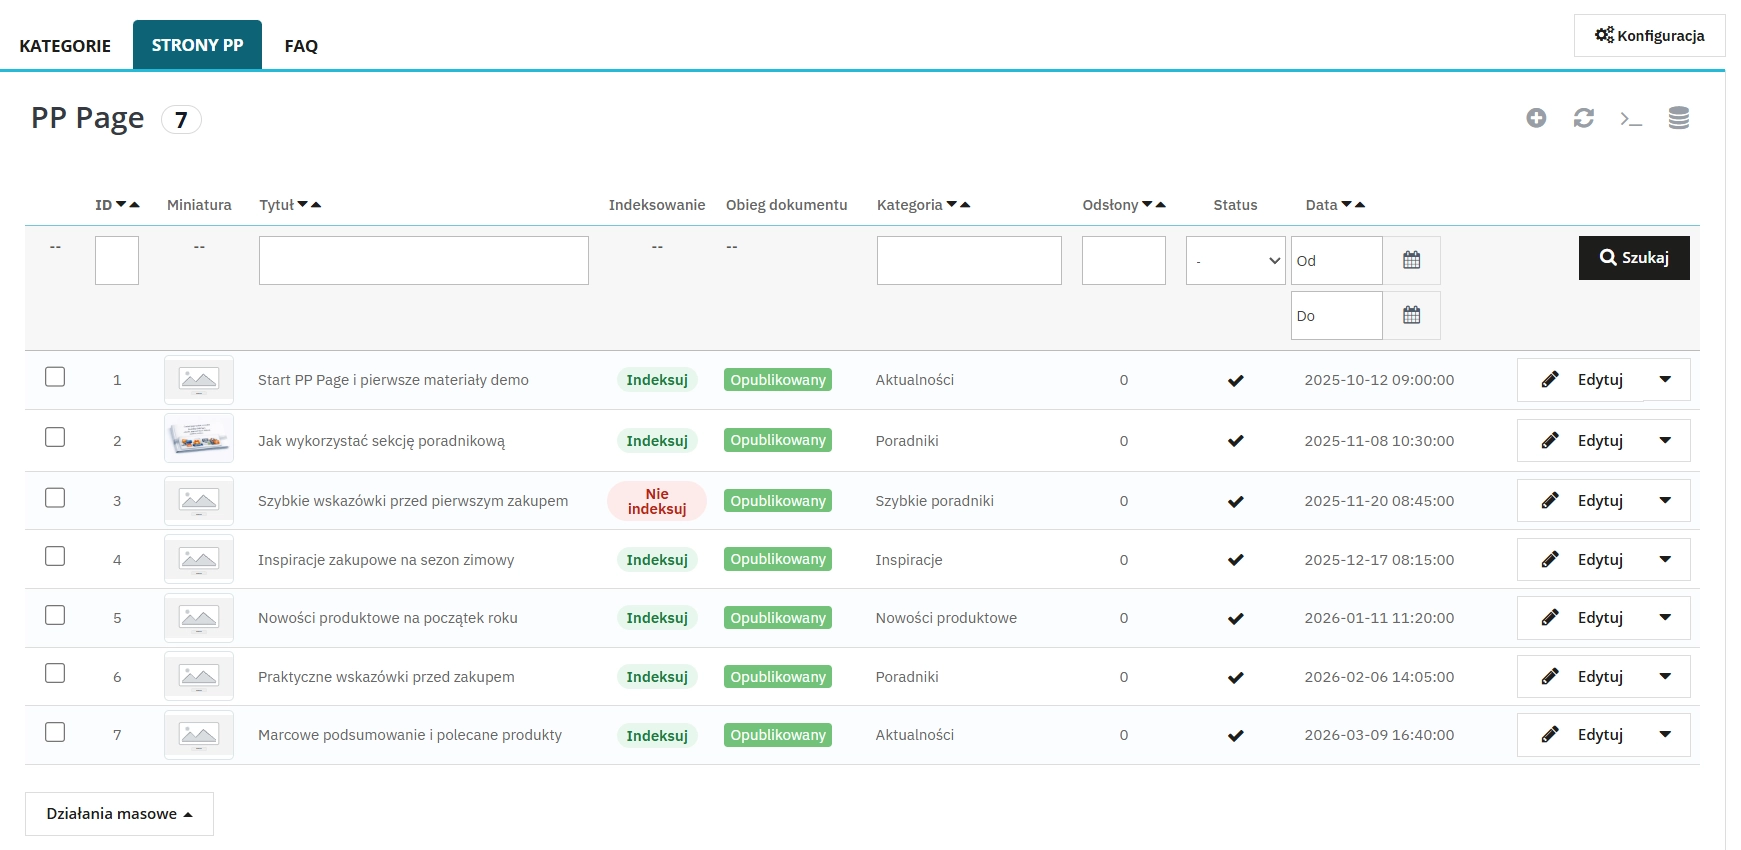The width and height of the screenshot is (1741, 850).
Task: Click the ID filter input field
Action: 117,260
